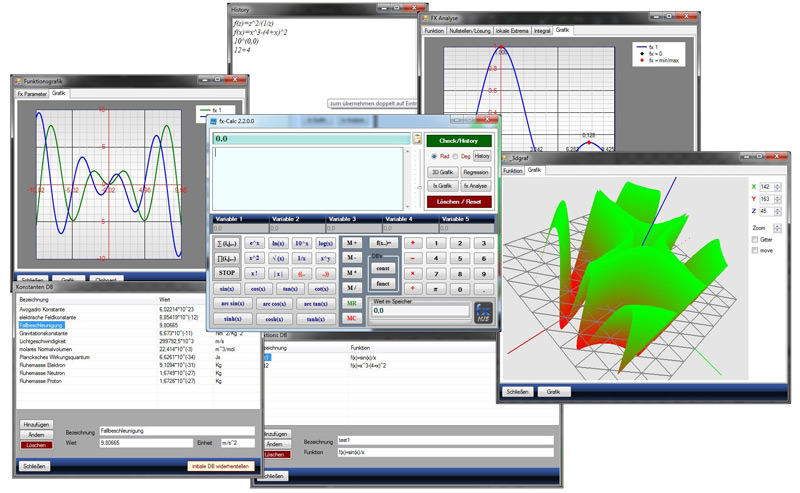Enable the Gitter checkbox in 3dgraf
Screen dimensions: 800x493
click(753, 239)
